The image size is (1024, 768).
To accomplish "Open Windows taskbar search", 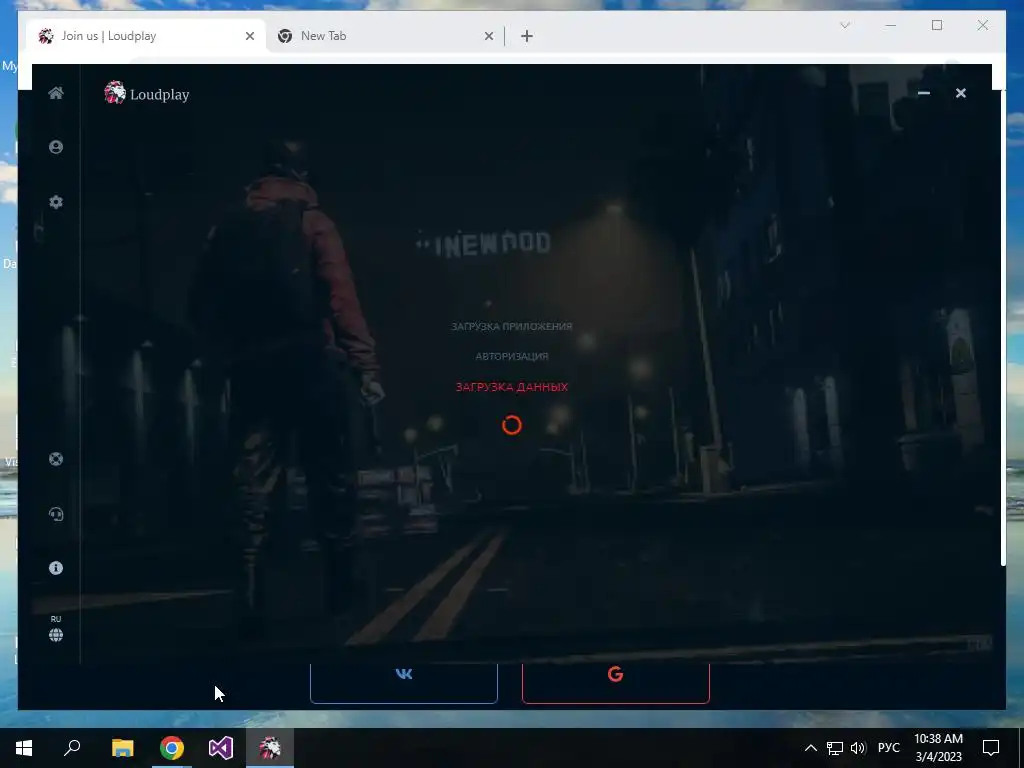I will tap(72, 748).
